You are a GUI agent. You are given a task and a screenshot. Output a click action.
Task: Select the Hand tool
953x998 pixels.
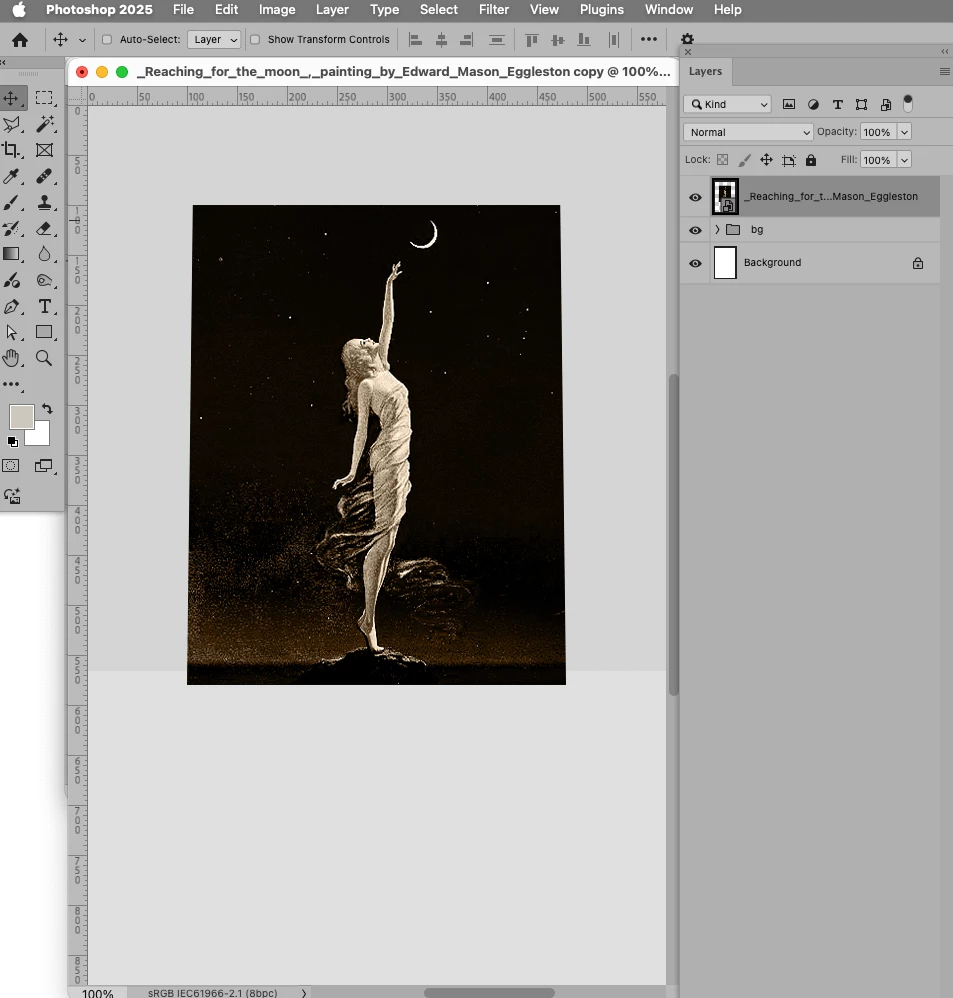point(11,358)
